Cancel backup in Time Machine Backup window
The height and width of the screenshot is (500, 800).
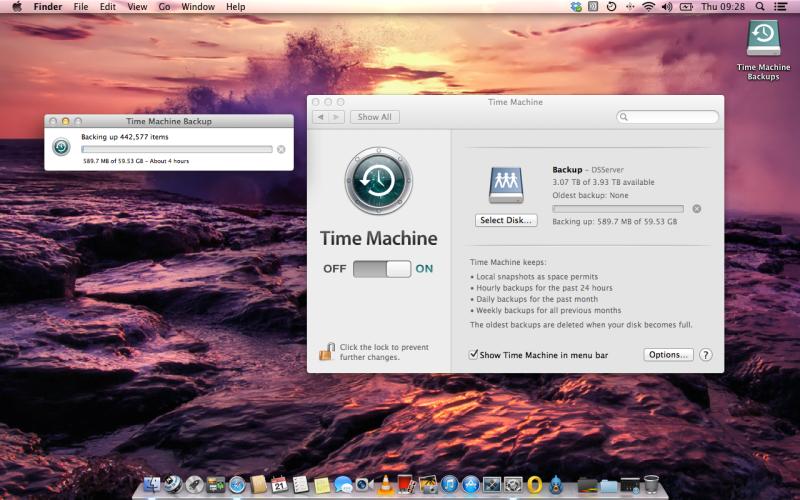coord(281,149)
